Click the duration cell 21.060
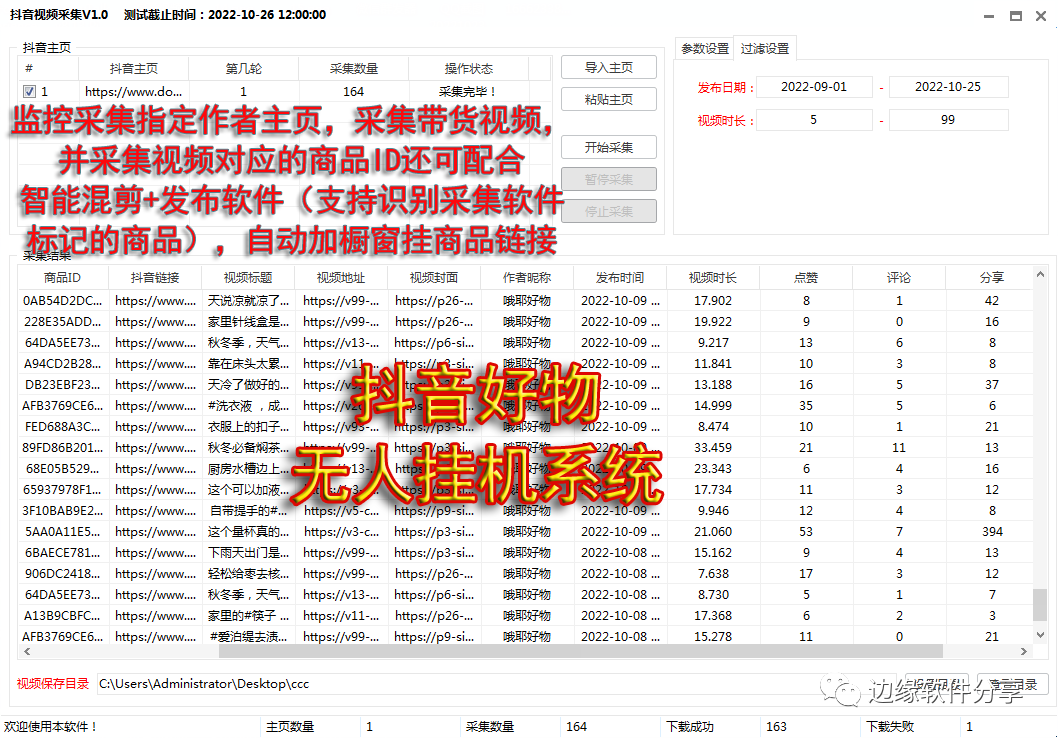Viewport: 1058px width, 738px height. (713, 532)
